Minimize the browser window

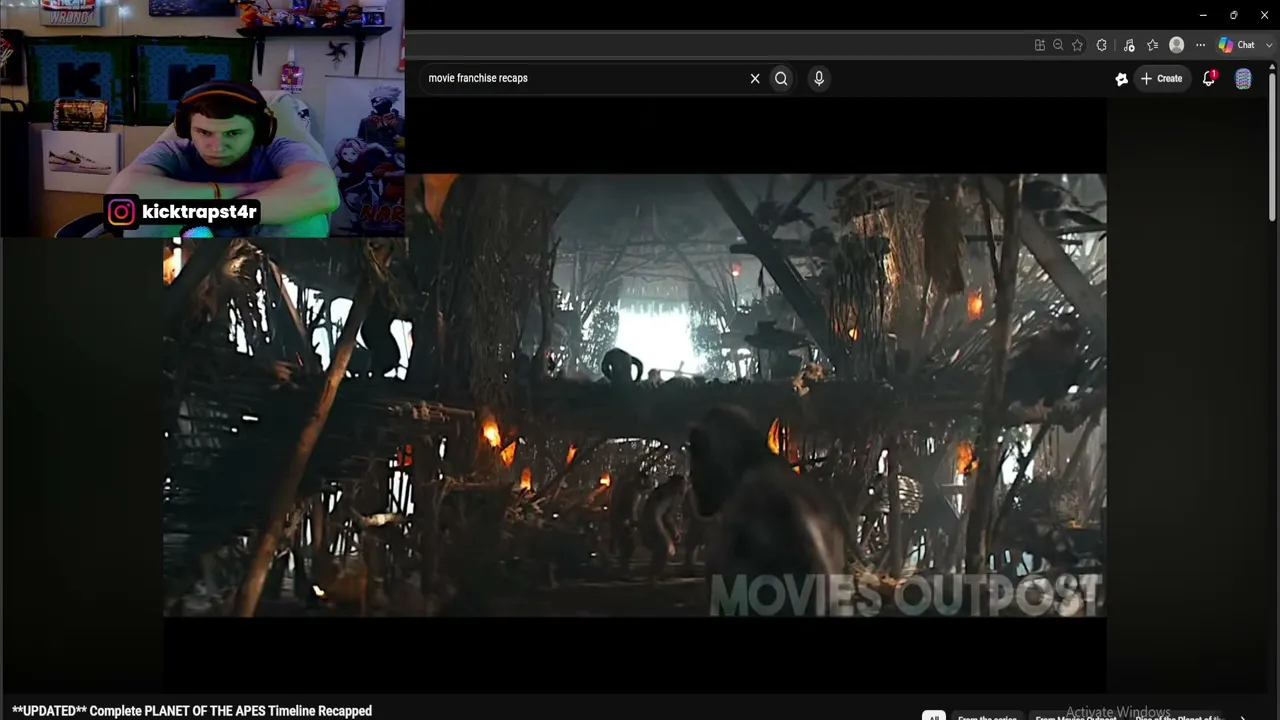pyautogui.click(x=1203, y=15)
